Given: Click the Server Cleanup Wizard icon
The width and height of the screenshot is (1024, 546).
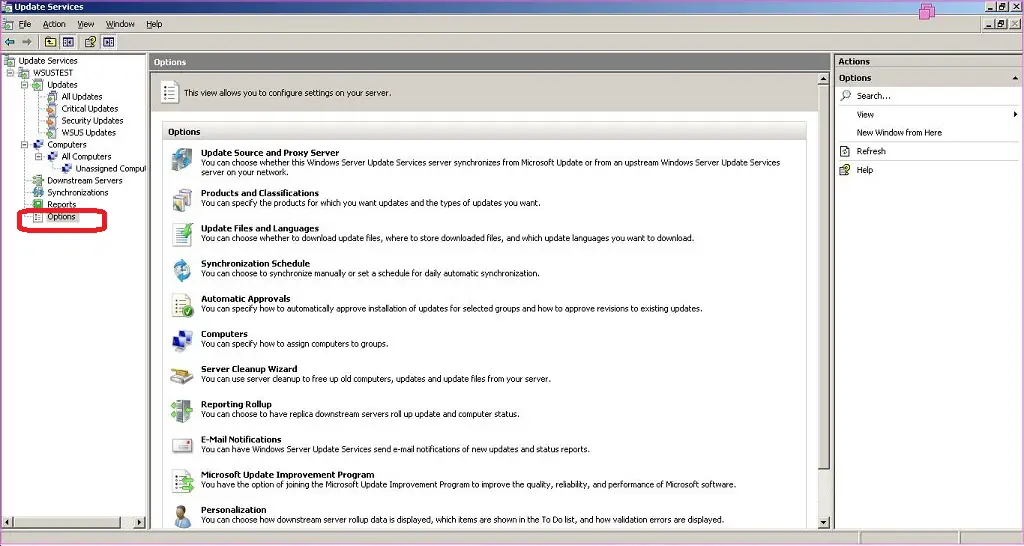Looking at the screenshot, I should click(x=182, y=376).
